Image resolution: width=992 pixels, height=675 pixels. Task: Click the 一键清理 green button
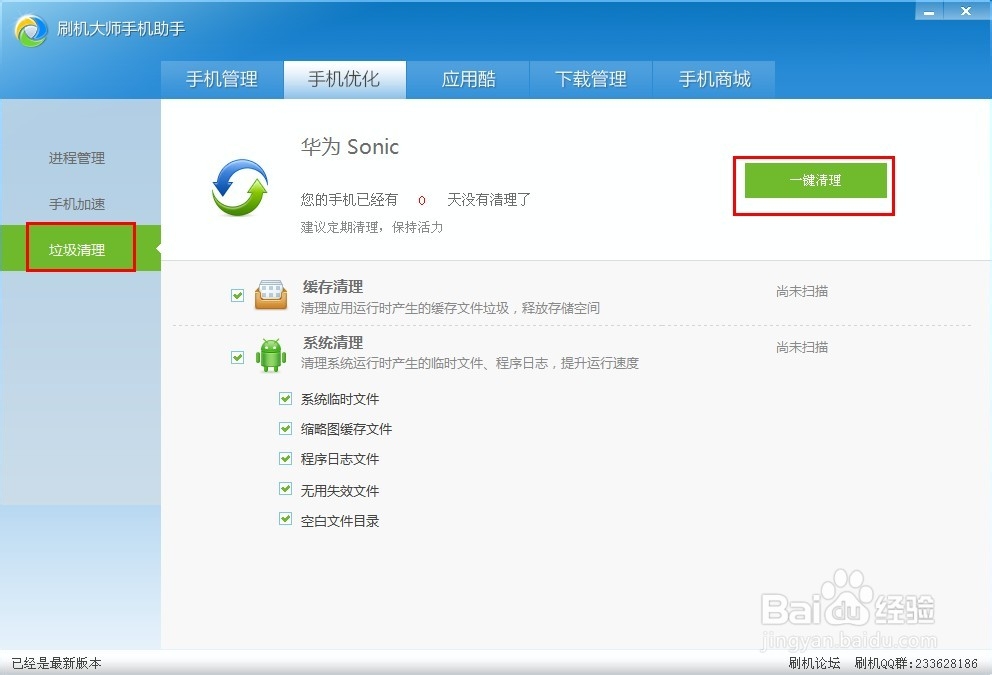pyautogui.click(x=815, y=180)
